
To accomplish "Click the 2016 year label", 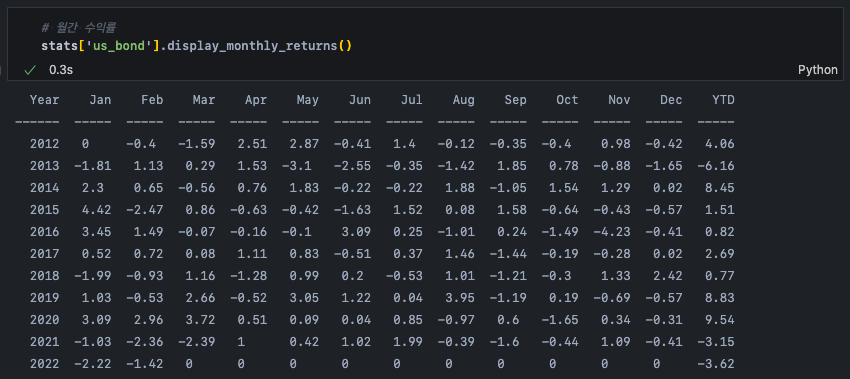I will click(x=44, y=232).
